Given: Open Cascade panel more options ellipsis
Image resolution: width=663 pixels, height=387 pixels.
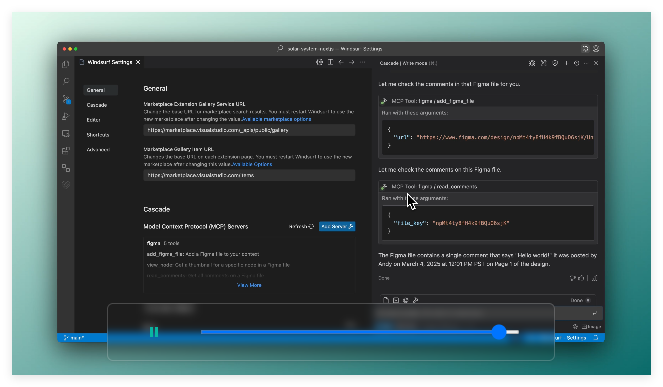Looking at the screenshot, I should (586, 63).
